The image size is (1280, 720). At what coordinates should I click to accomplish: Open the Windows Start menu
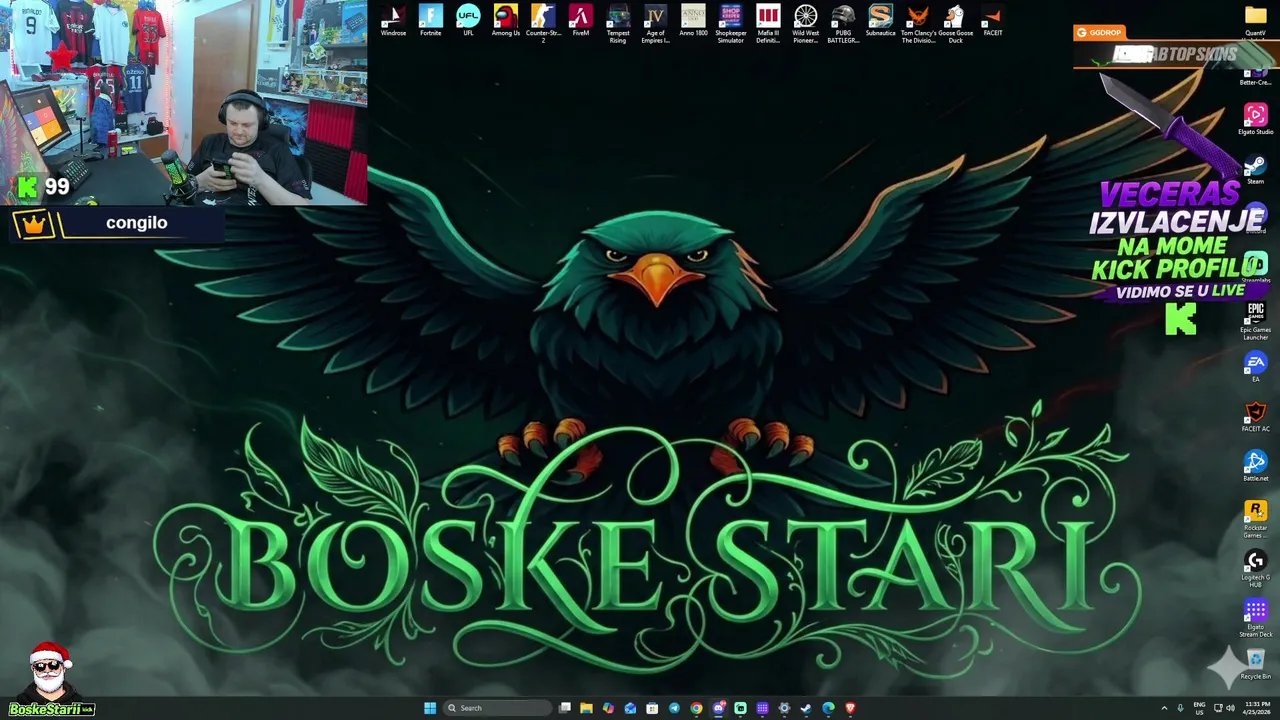point(430,708)
